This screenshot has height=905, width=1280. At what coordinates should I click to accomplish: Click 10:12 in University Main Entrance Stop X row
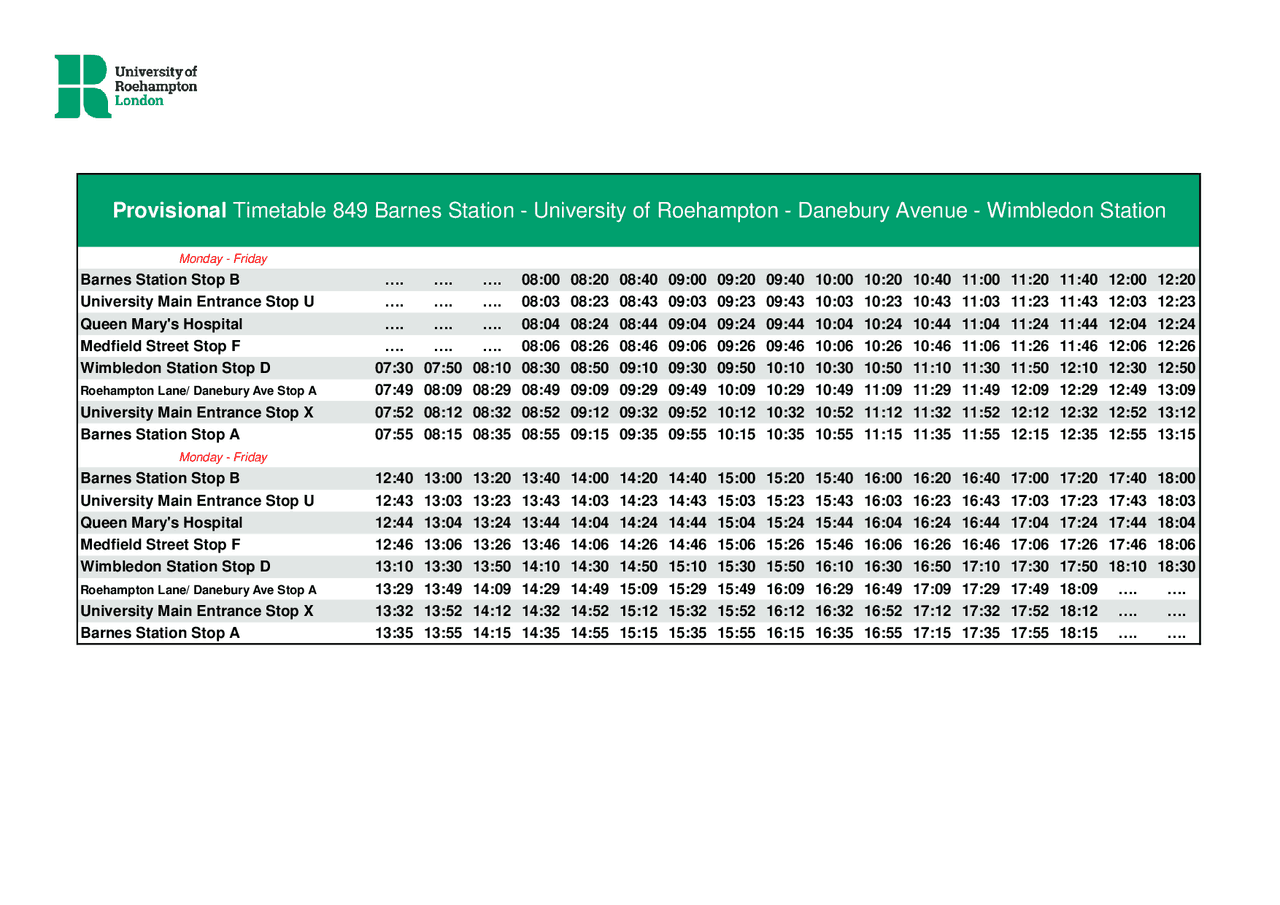[x=737, y=412]
